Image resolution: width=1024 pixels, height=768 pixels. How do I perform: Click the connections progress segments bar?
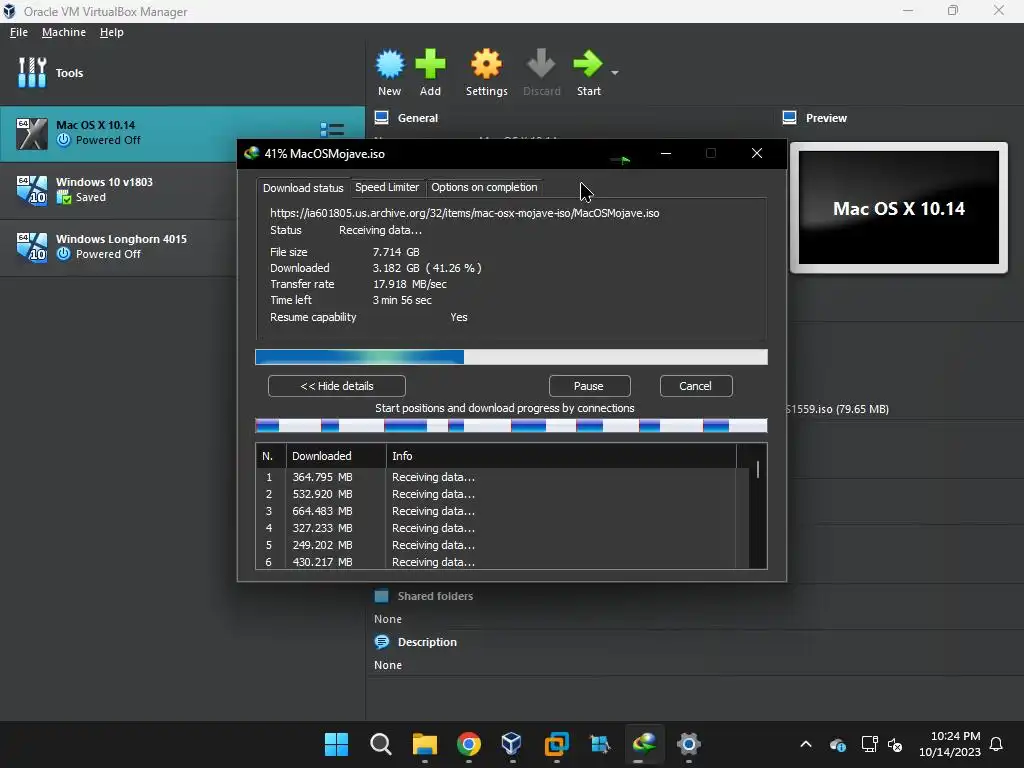(511, 426)
